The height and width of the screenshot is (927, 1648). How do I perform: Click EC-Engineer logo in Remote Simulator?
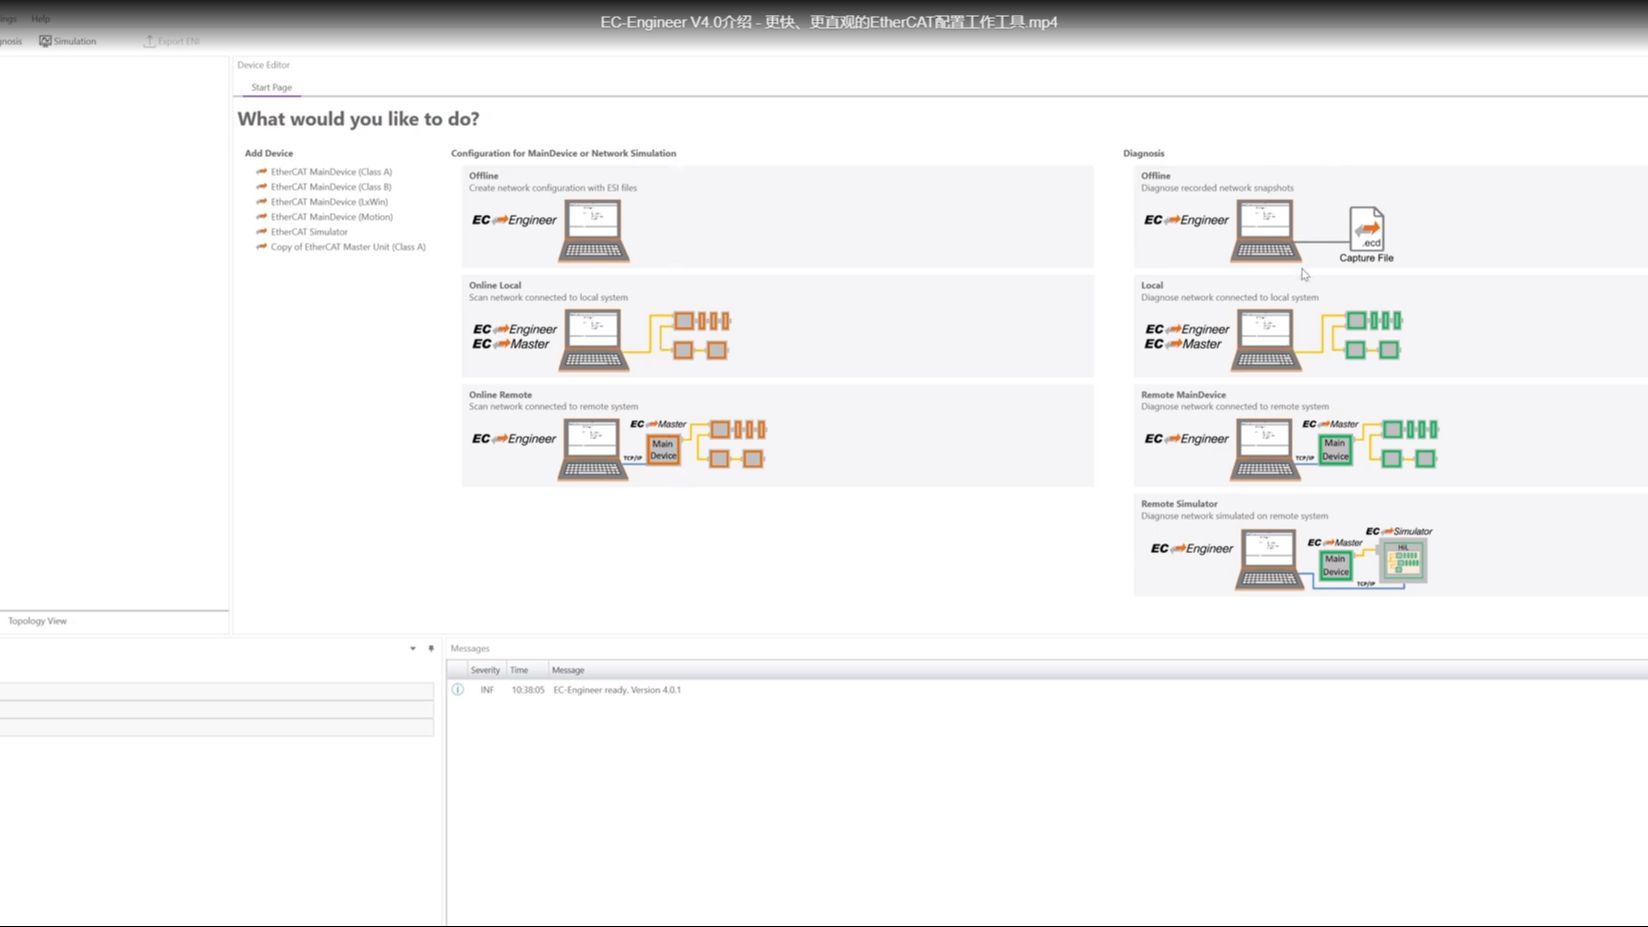coord(1192,549)
